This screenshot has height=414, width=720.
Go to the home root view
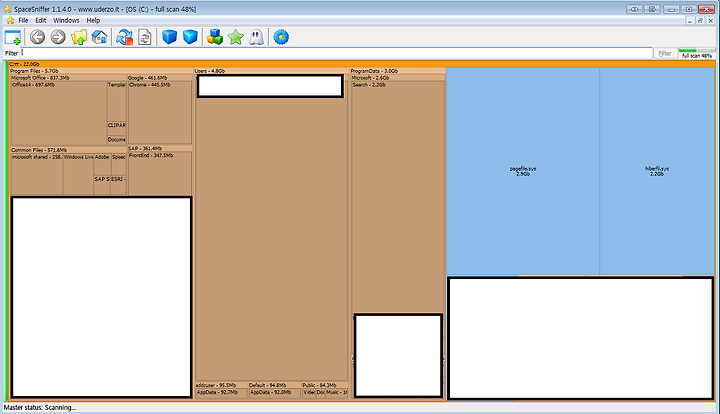tap(100, 37)
